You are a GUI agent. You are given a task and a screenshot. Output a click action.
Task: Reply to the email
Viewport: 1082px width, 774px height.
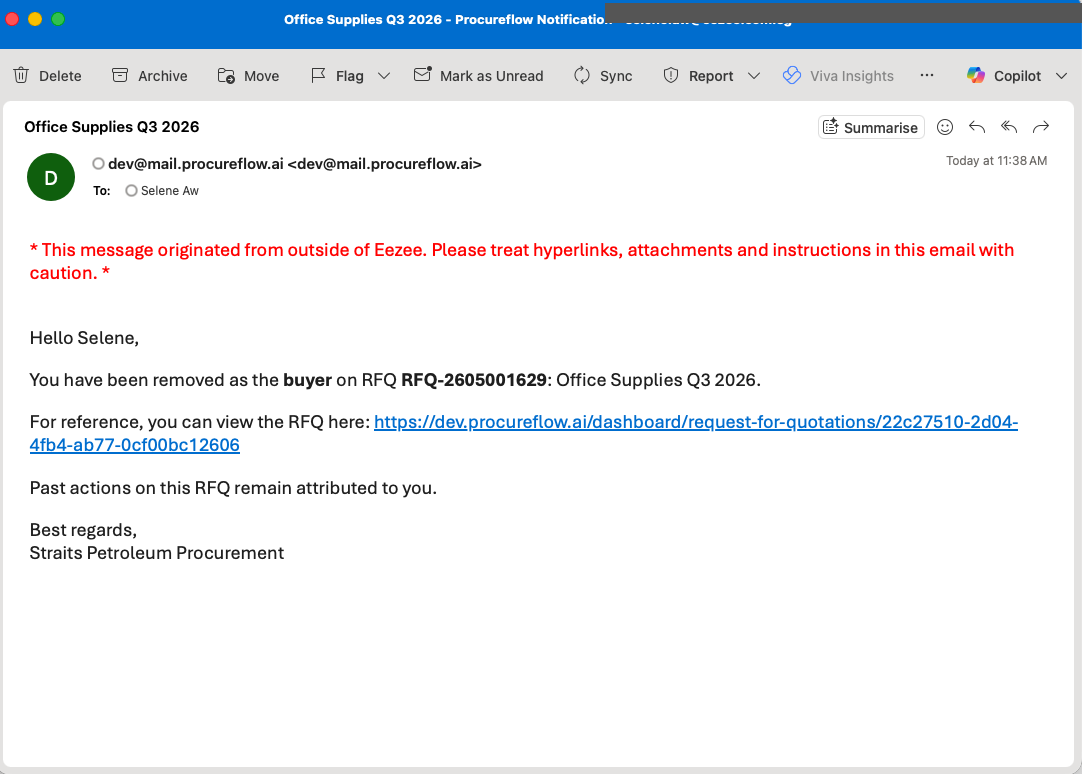(x=976, y=127)
